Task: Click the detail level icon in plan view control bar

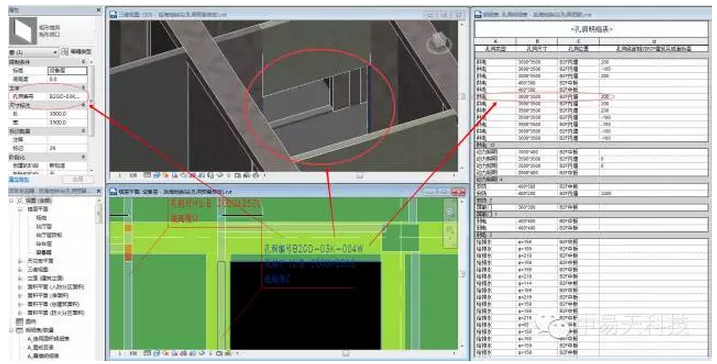Action: (147, 353)
